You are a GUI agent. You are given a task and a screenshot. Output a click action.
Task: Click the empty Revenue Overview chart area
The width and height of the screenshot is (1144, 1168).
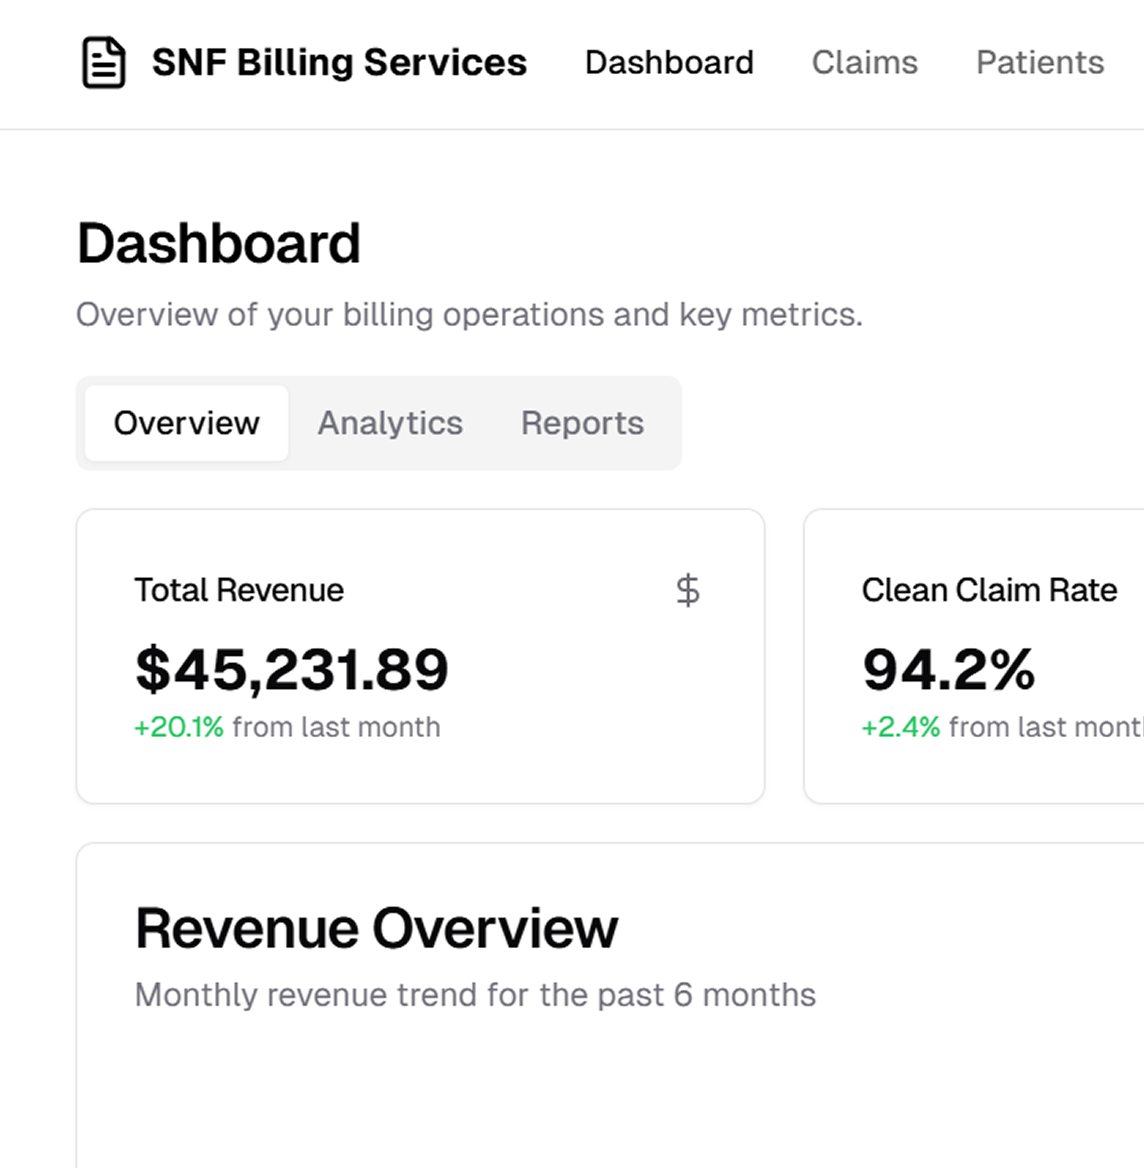point(600,1100)
